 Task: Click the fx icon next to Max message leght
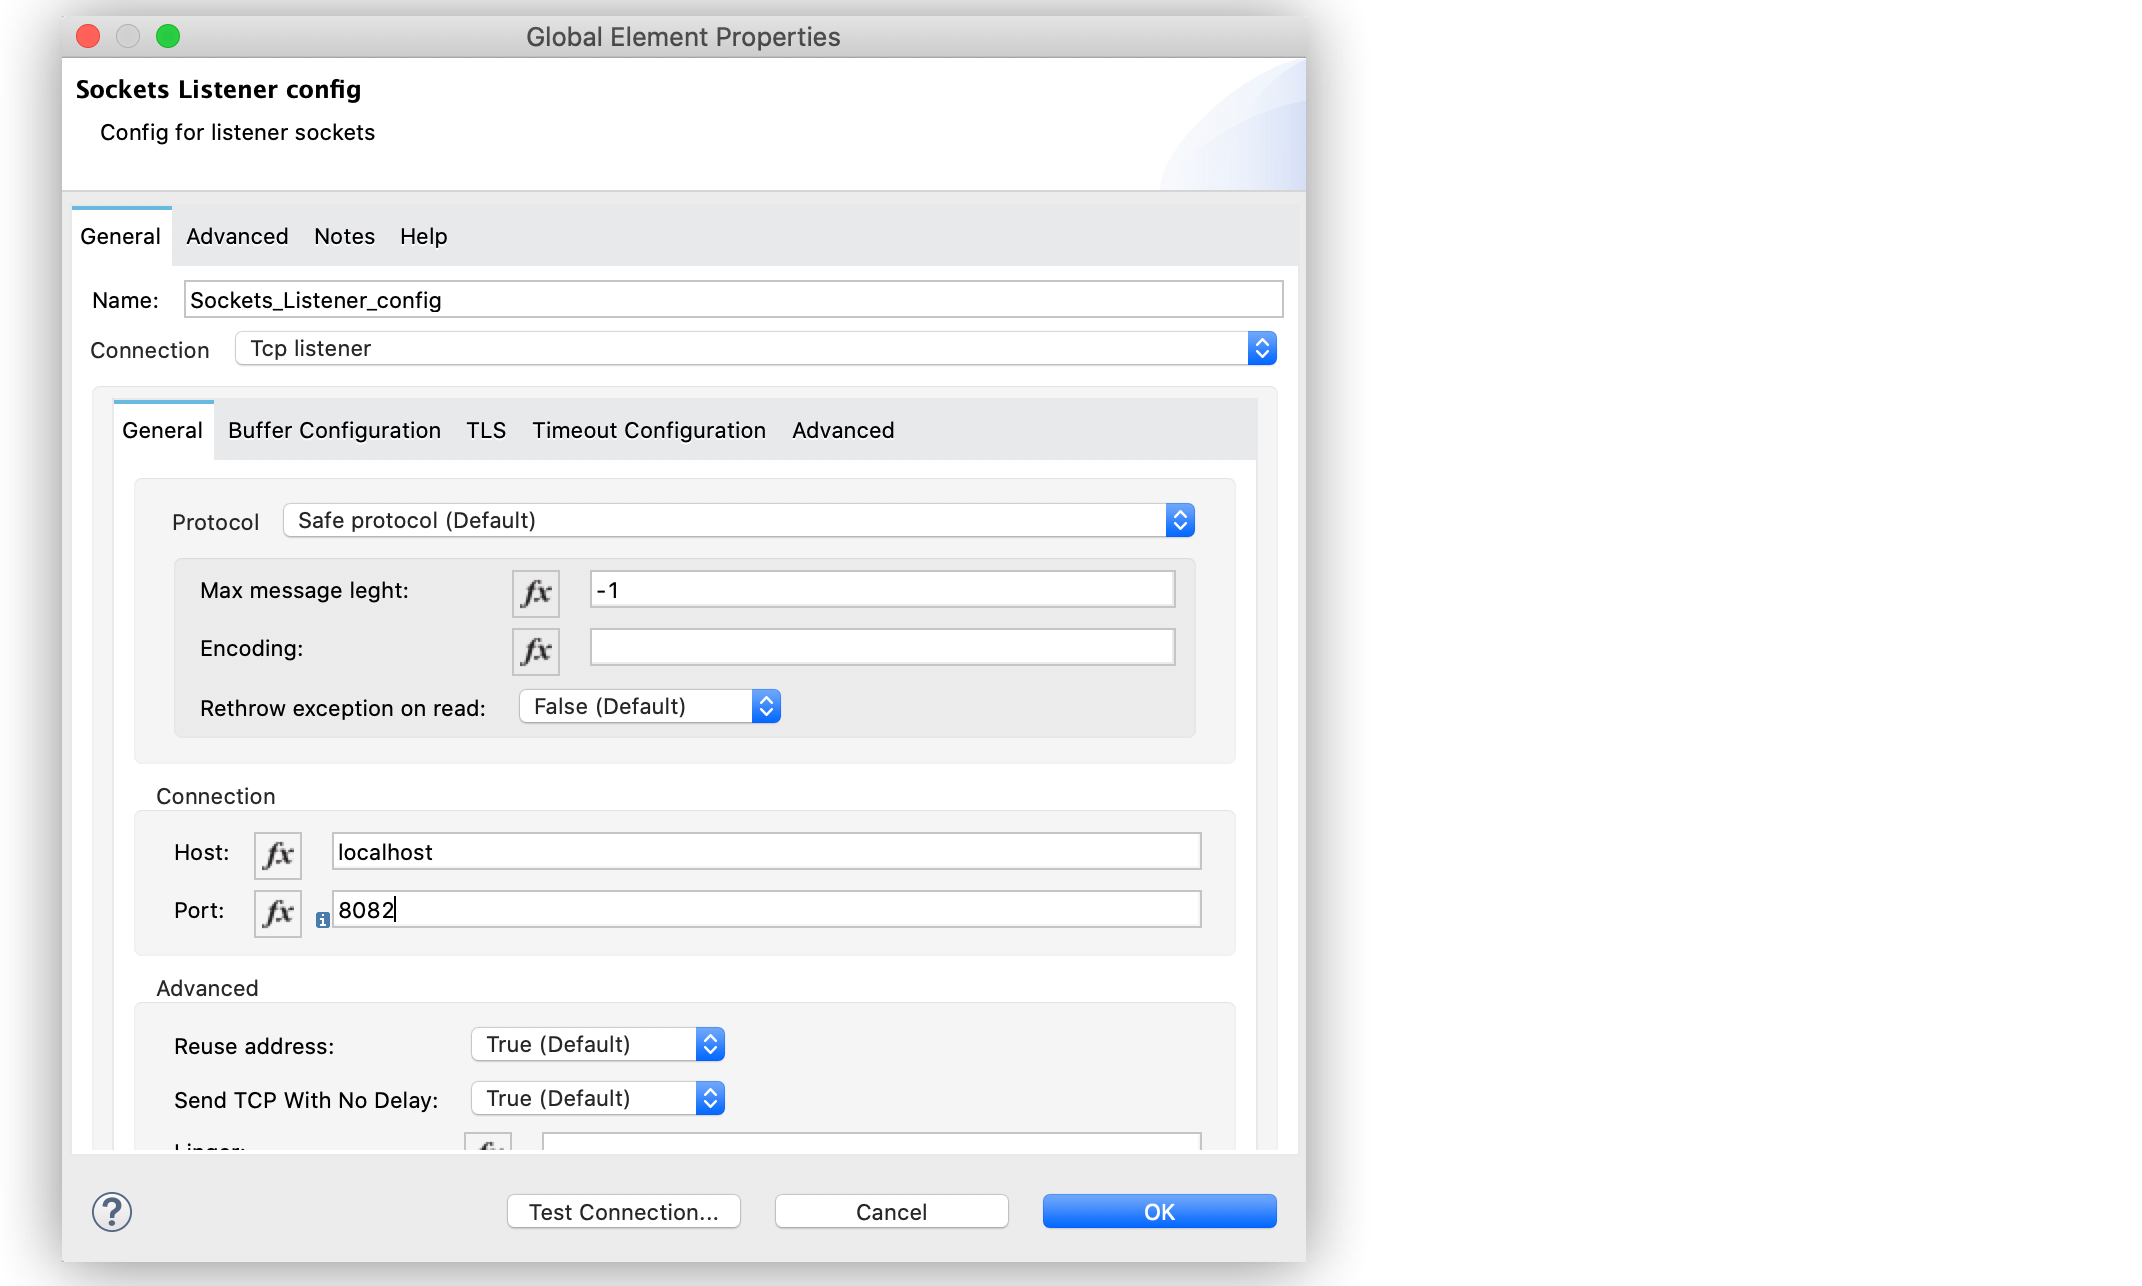534,589
